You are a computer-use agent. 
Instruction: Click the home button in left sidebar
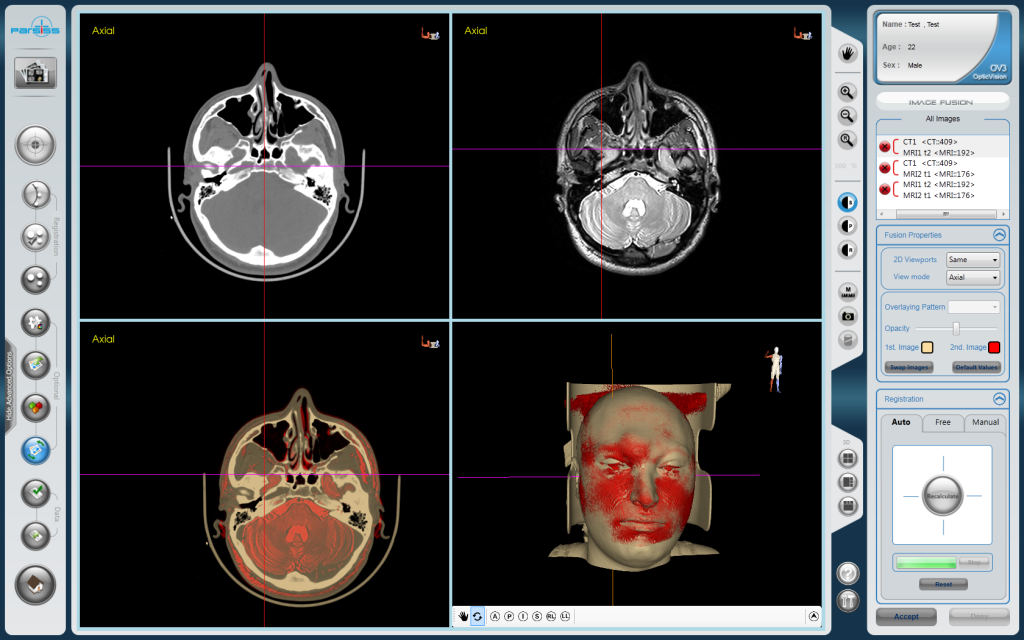pos(35,585)
